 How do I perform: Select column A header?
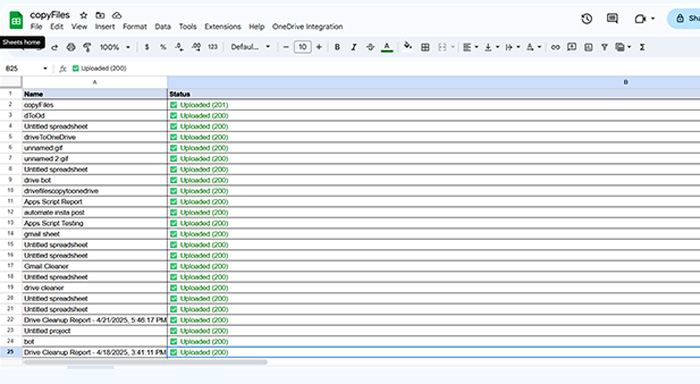point(95,82)
